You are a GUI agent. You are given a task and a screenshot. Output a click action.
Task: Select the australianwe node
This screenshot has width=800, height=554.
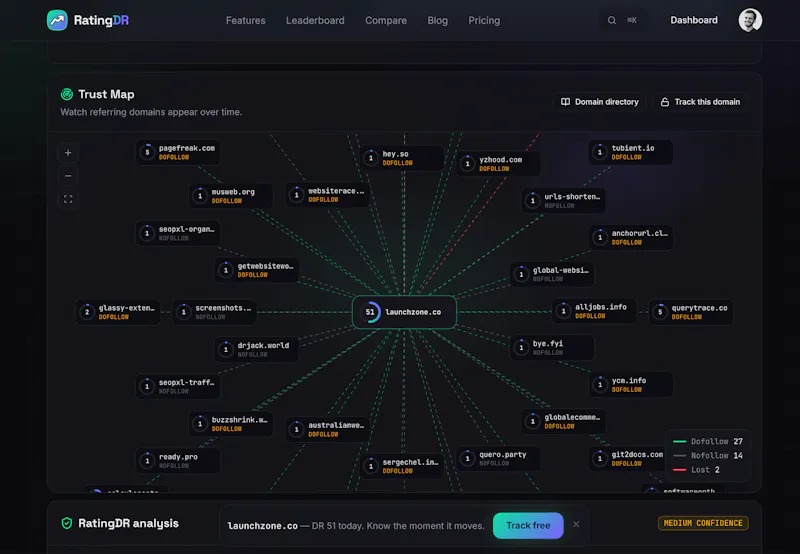[x=328, y=429]
